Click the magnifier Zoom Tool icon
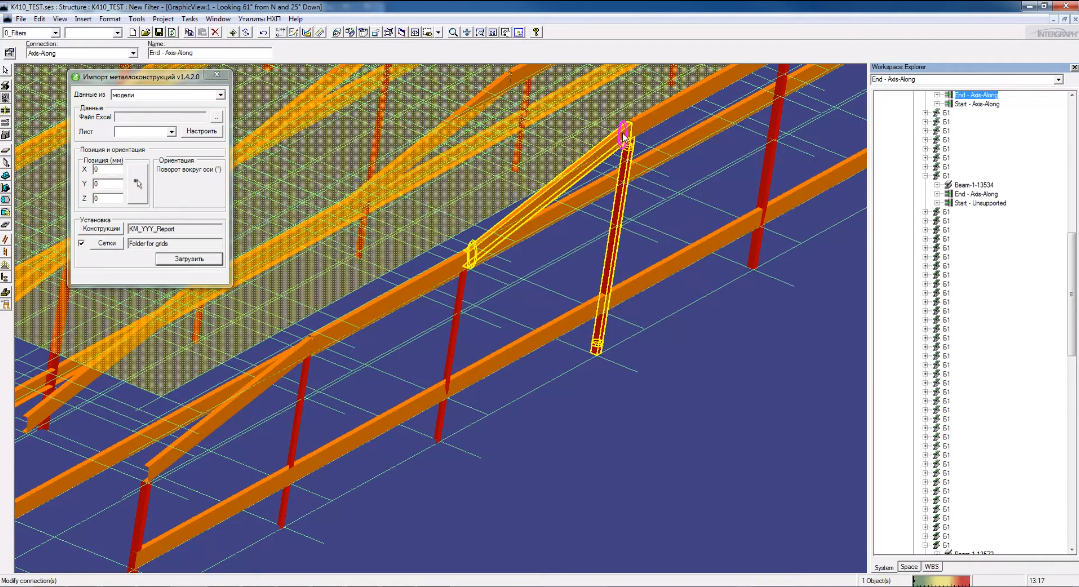Image resolution: width=1079 pixels, height=587 pixels. click(x=453, y=32)
